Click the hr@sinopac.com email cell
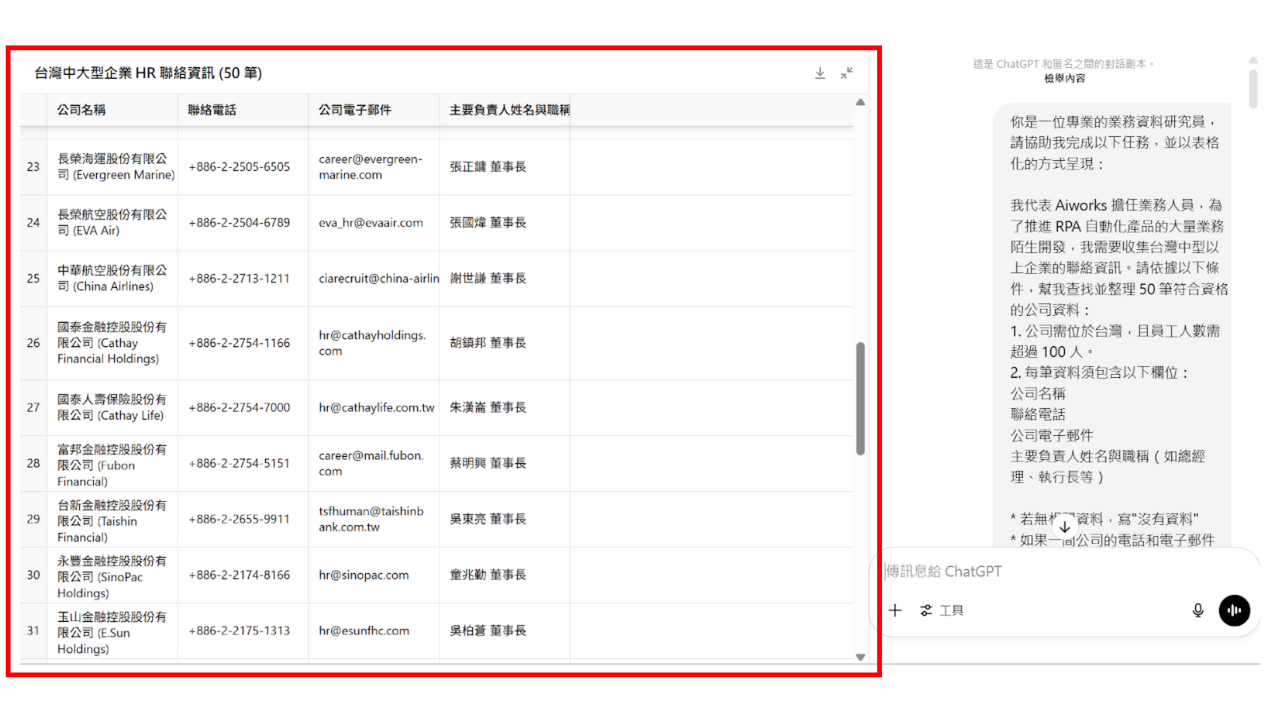This screenshot has width=1280, height=720. pyautogui.click(x=374, y=575)
